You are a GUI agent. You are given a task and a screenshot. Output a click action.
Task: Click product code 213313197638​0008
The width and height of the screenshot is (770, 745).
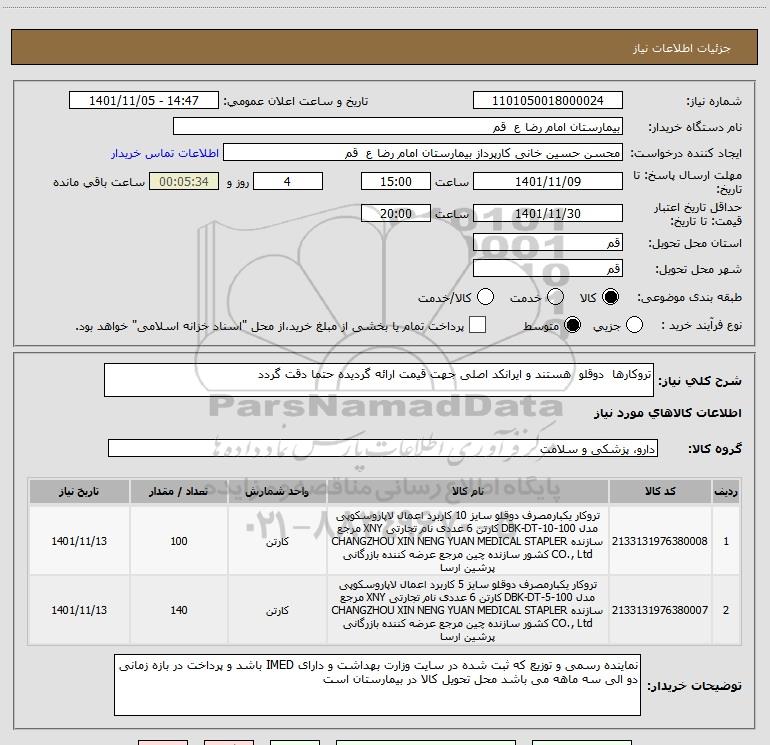tap(660, 541)
